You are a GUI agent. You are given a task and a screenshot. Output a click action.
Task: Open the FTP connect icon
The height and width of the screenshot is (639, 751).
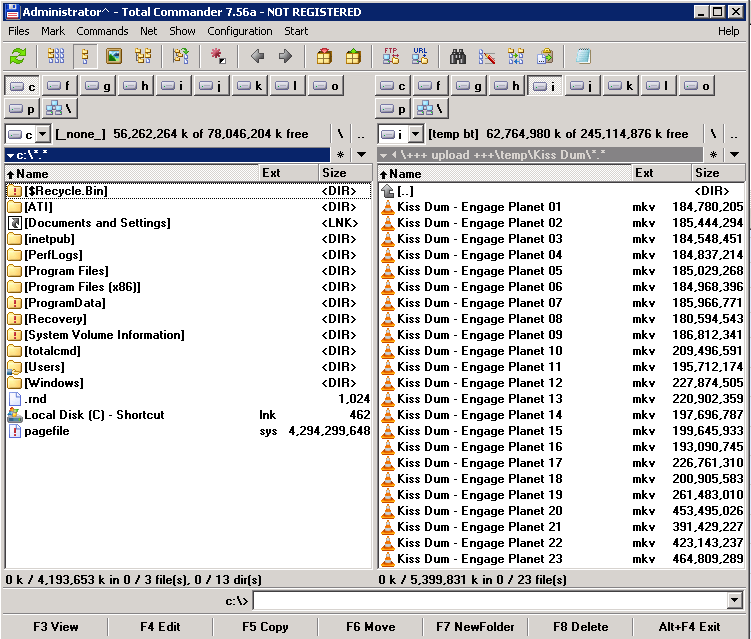(x=391, y=56)
